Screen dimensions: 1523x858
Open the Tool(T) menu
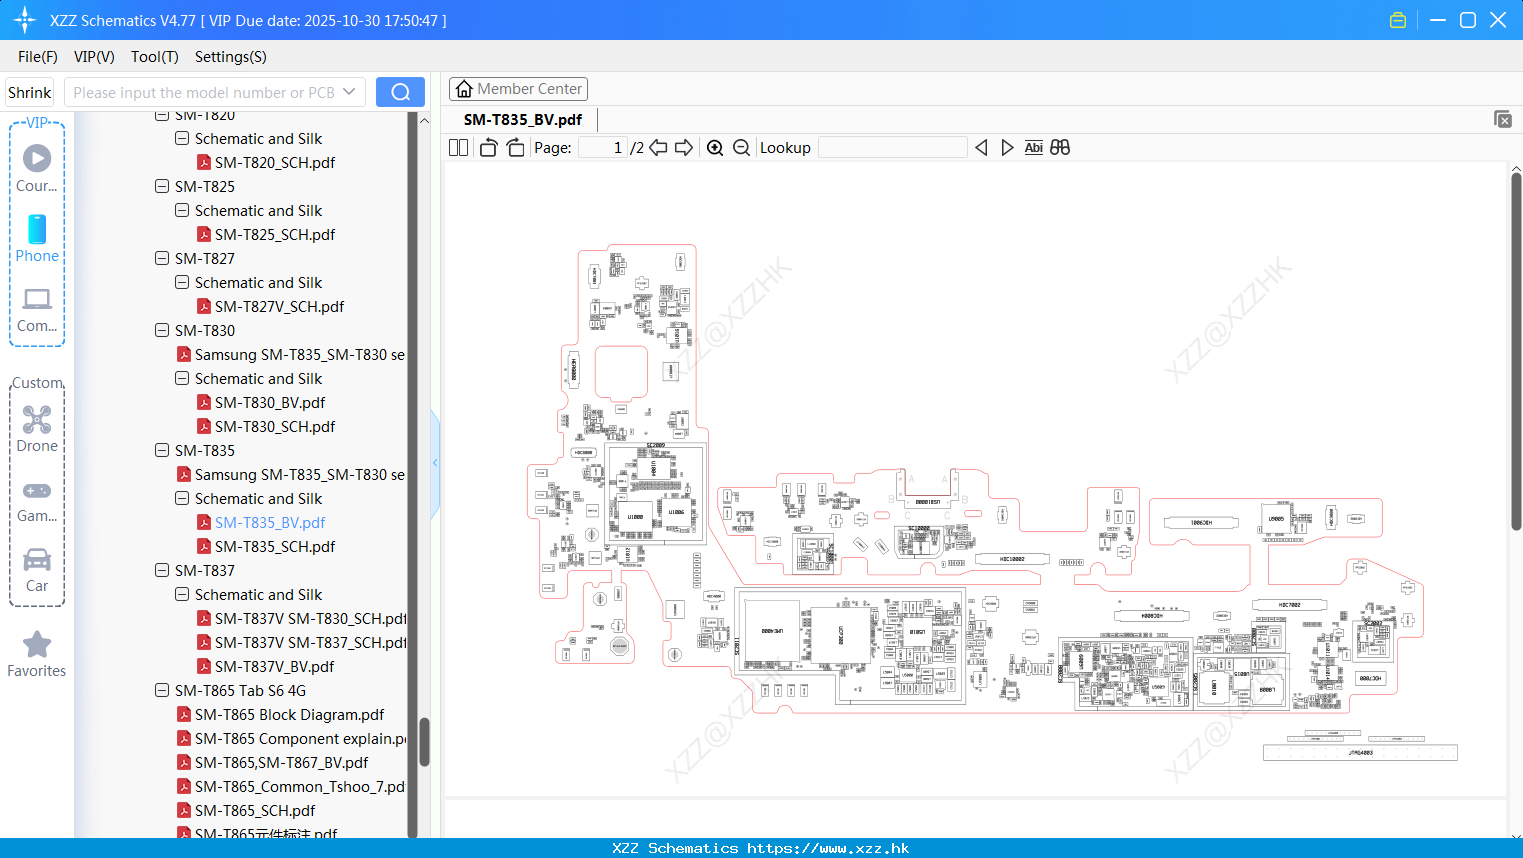click(x=155, y=57)
